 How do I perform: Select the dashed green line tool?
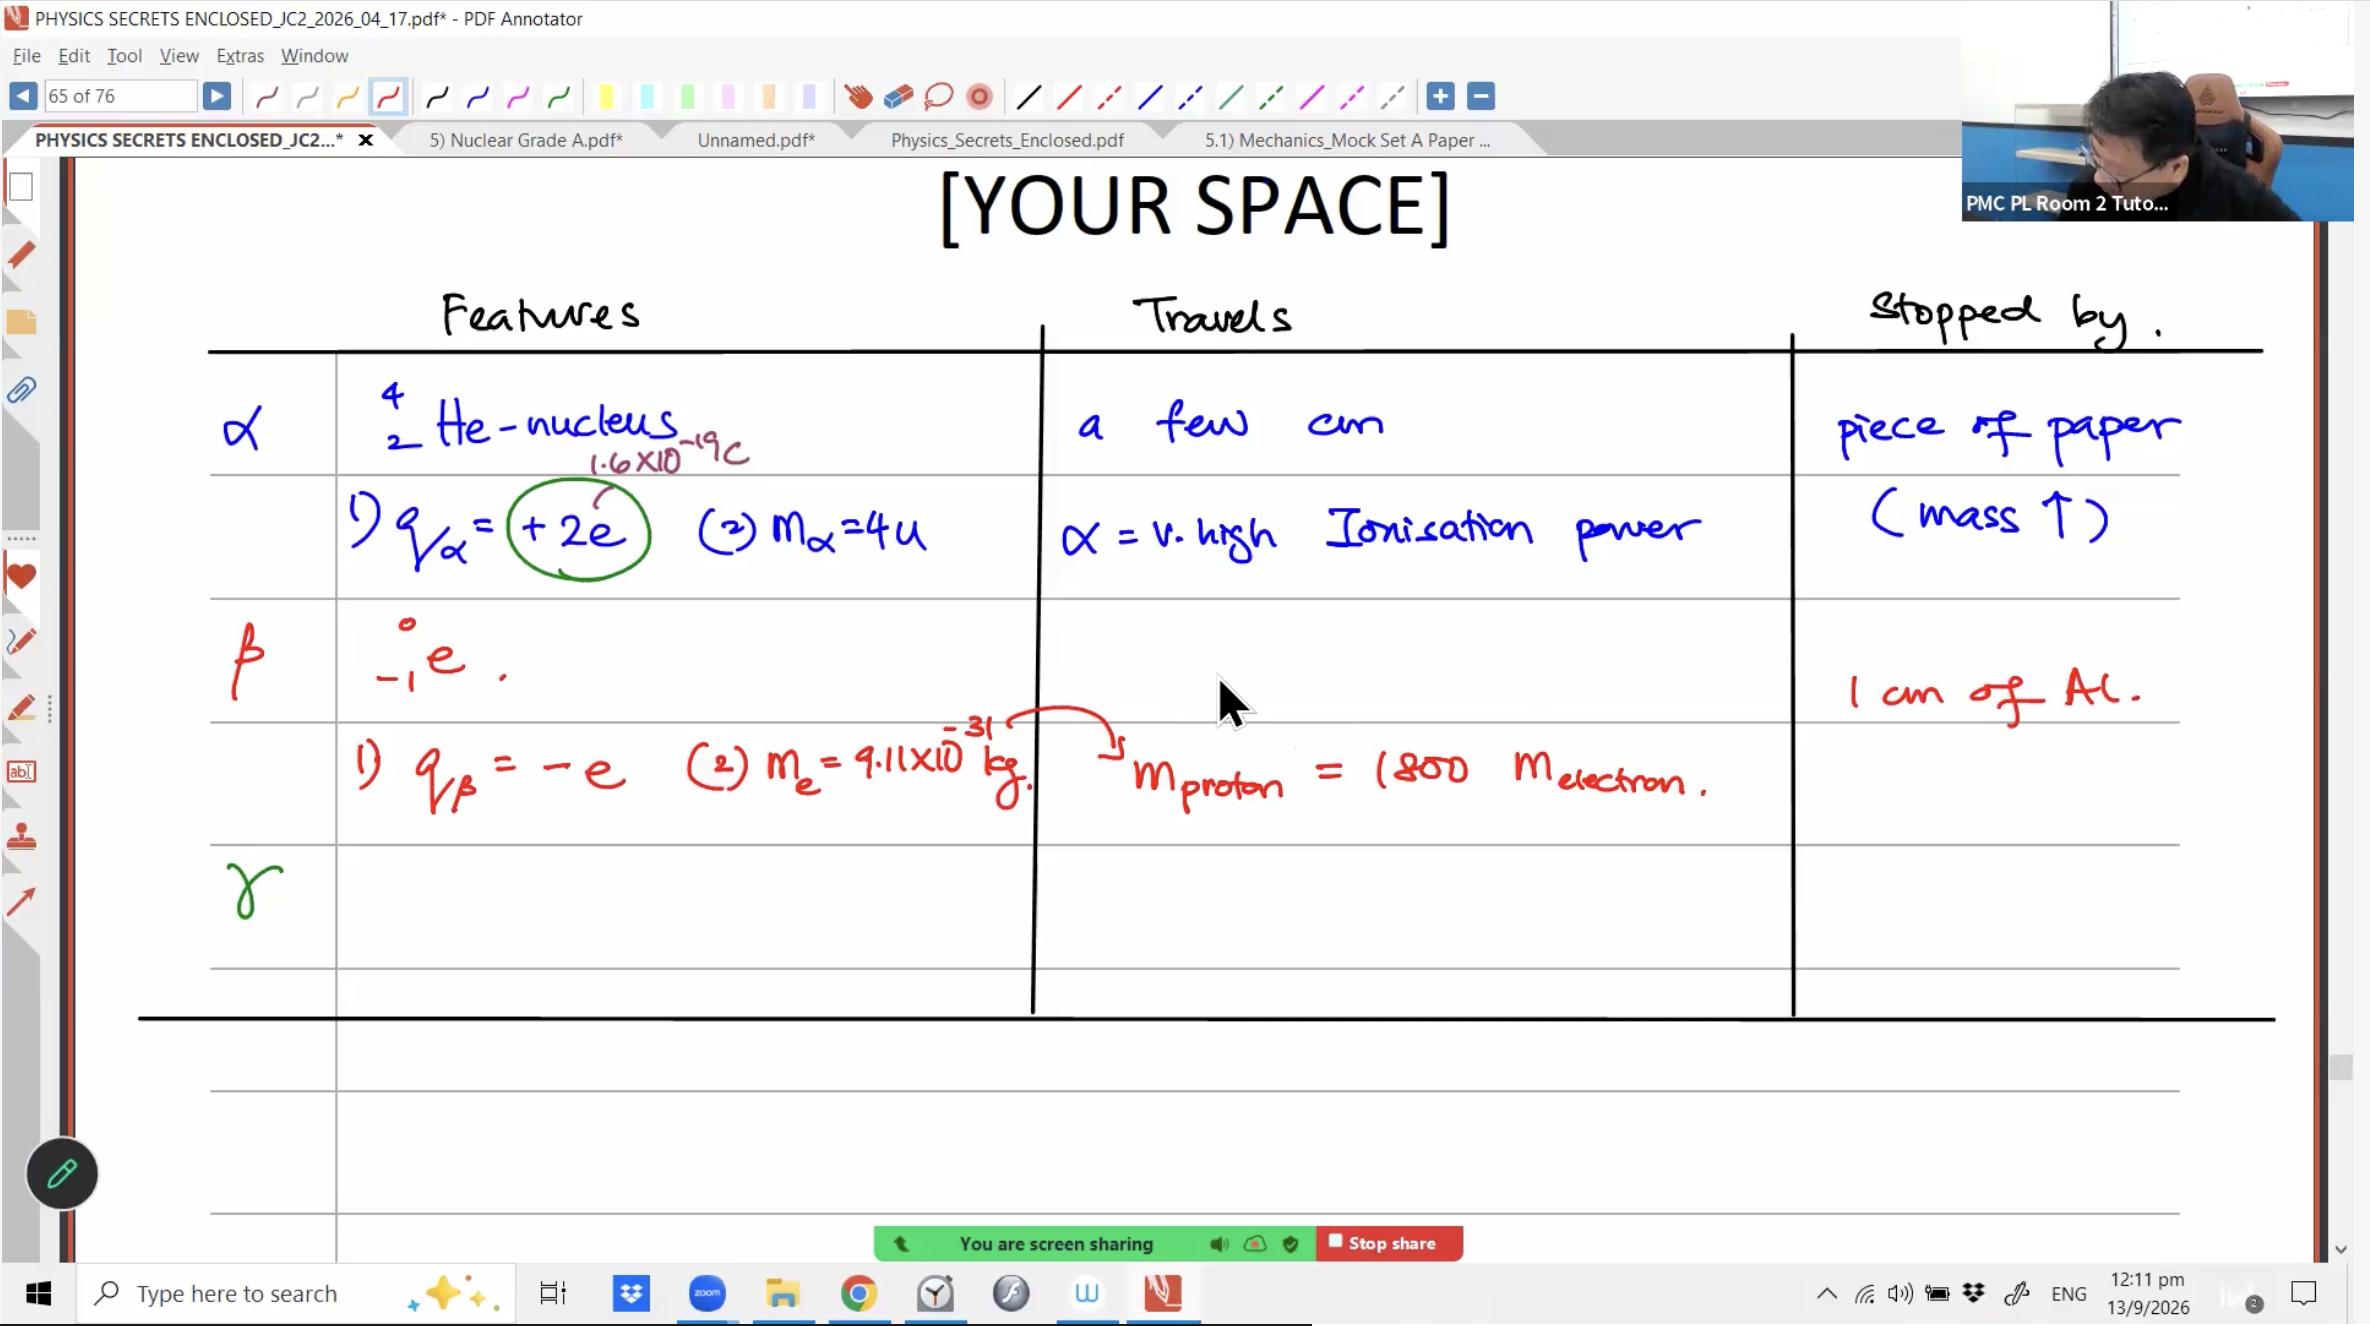pyautogui.click(x=1271, y=96)
